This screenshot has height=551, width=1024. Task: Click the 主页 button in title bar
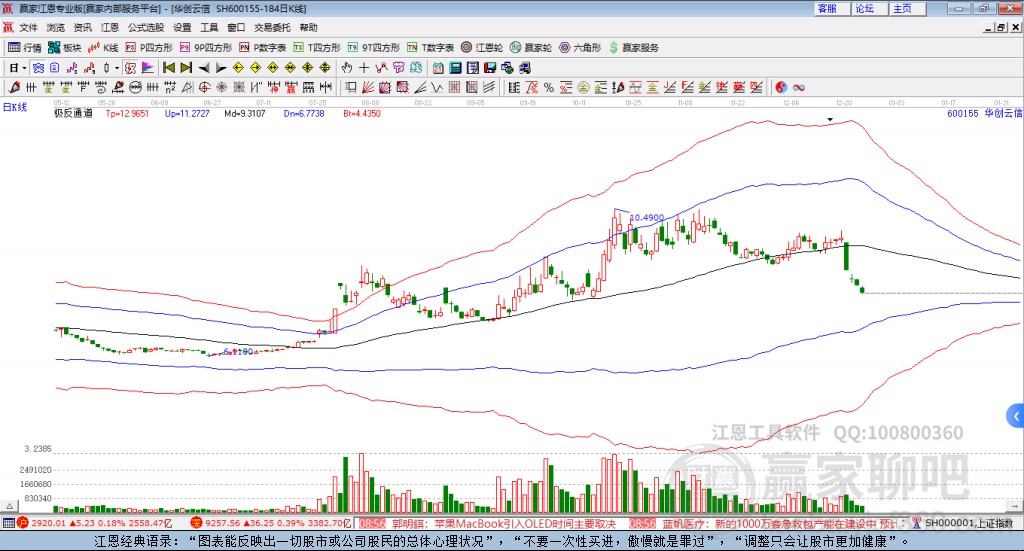click(908, 8)
